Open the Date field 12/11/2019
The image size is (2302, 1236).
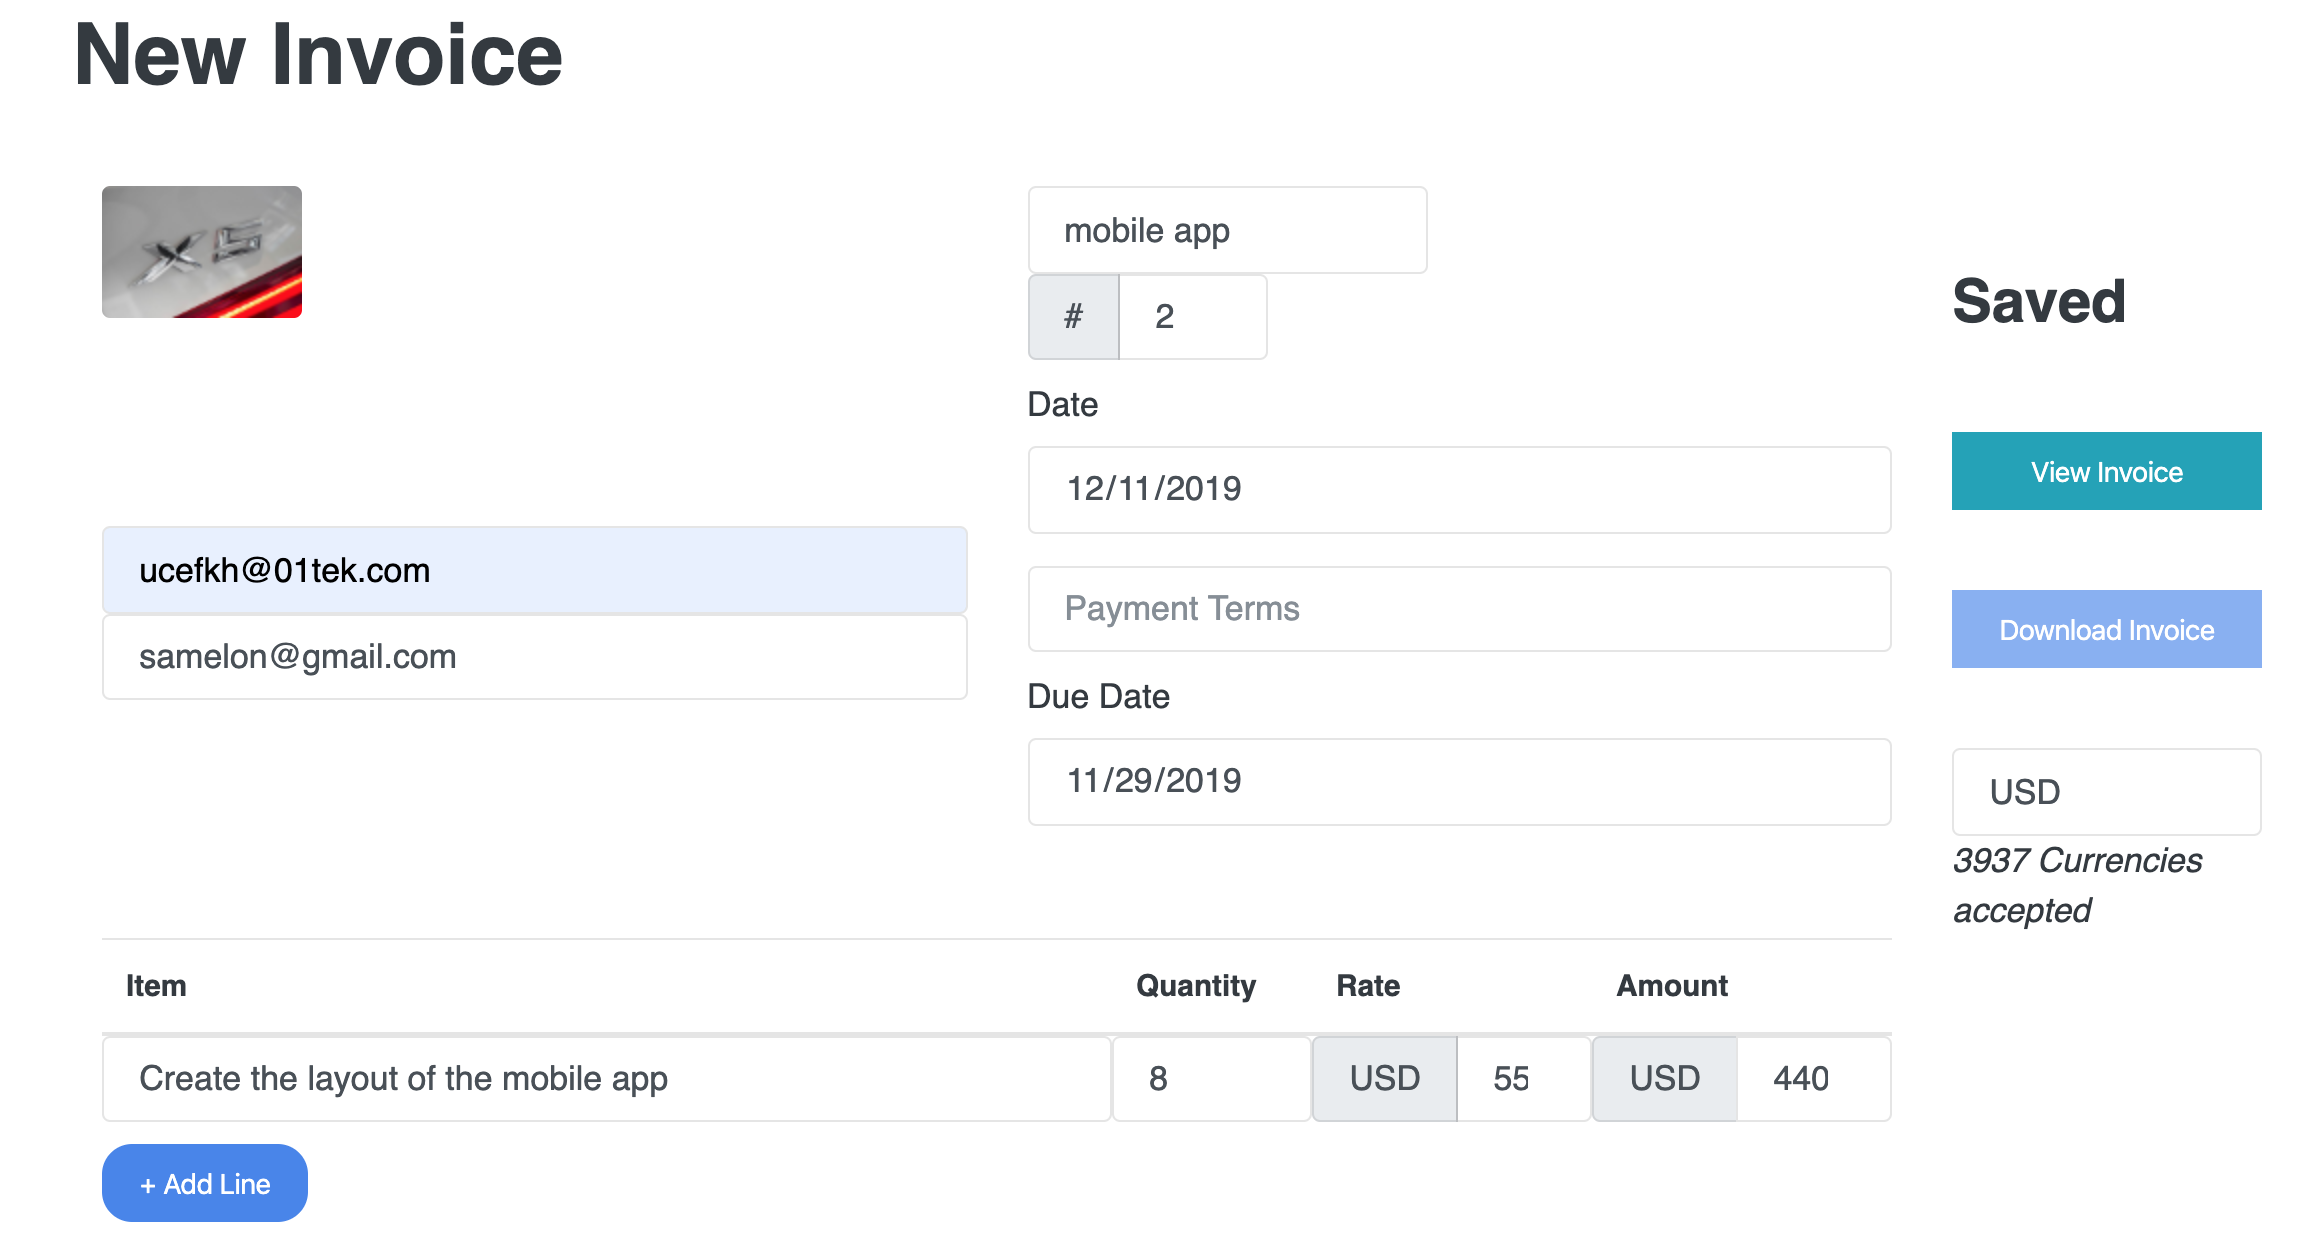tap(1459, 490)
